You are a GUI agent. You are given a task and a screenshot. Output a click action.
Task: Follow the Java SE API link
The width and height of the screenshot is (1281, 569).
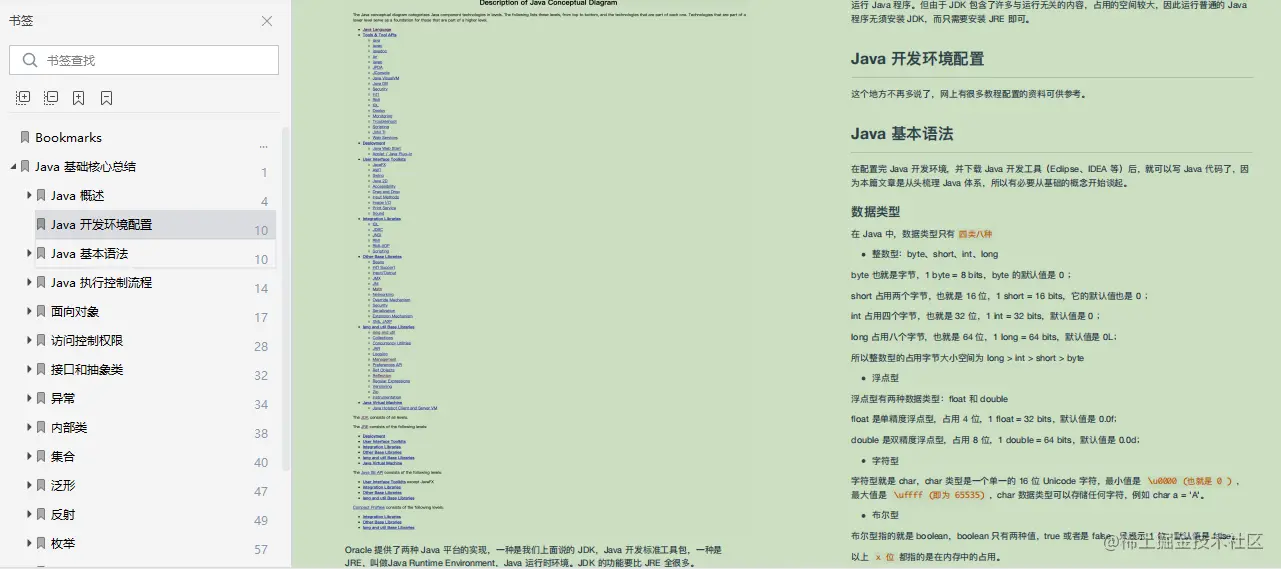tap(372, 472)
